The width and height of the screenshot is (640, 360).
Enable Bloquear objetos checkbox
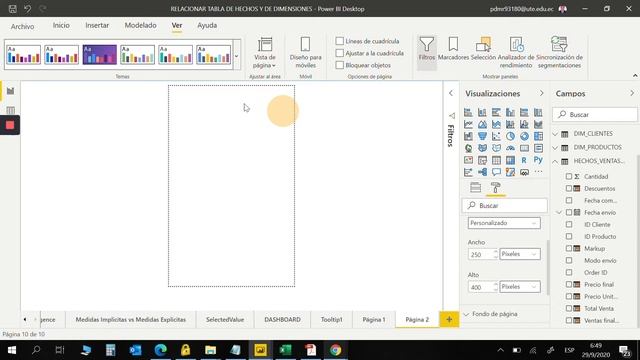[340, 65]
